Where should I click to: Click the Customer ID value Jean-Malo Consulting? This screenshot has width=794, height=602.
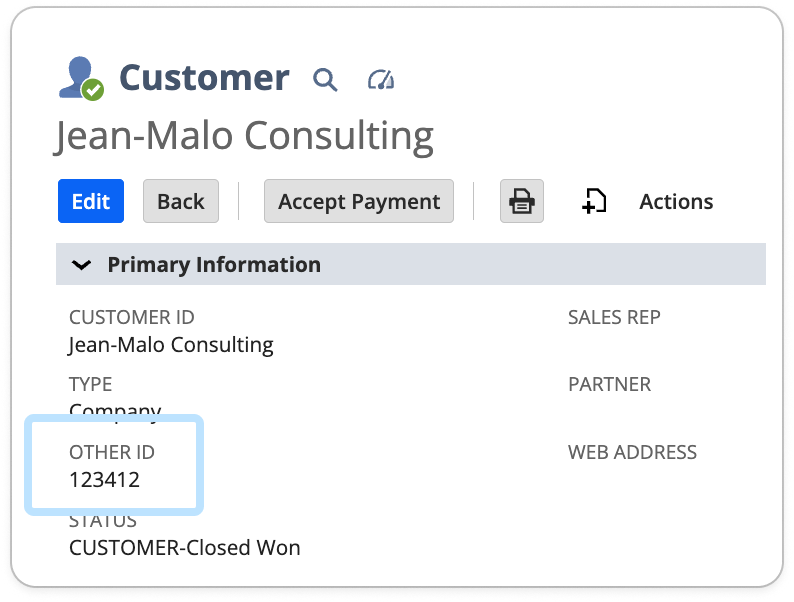point(171,345)
